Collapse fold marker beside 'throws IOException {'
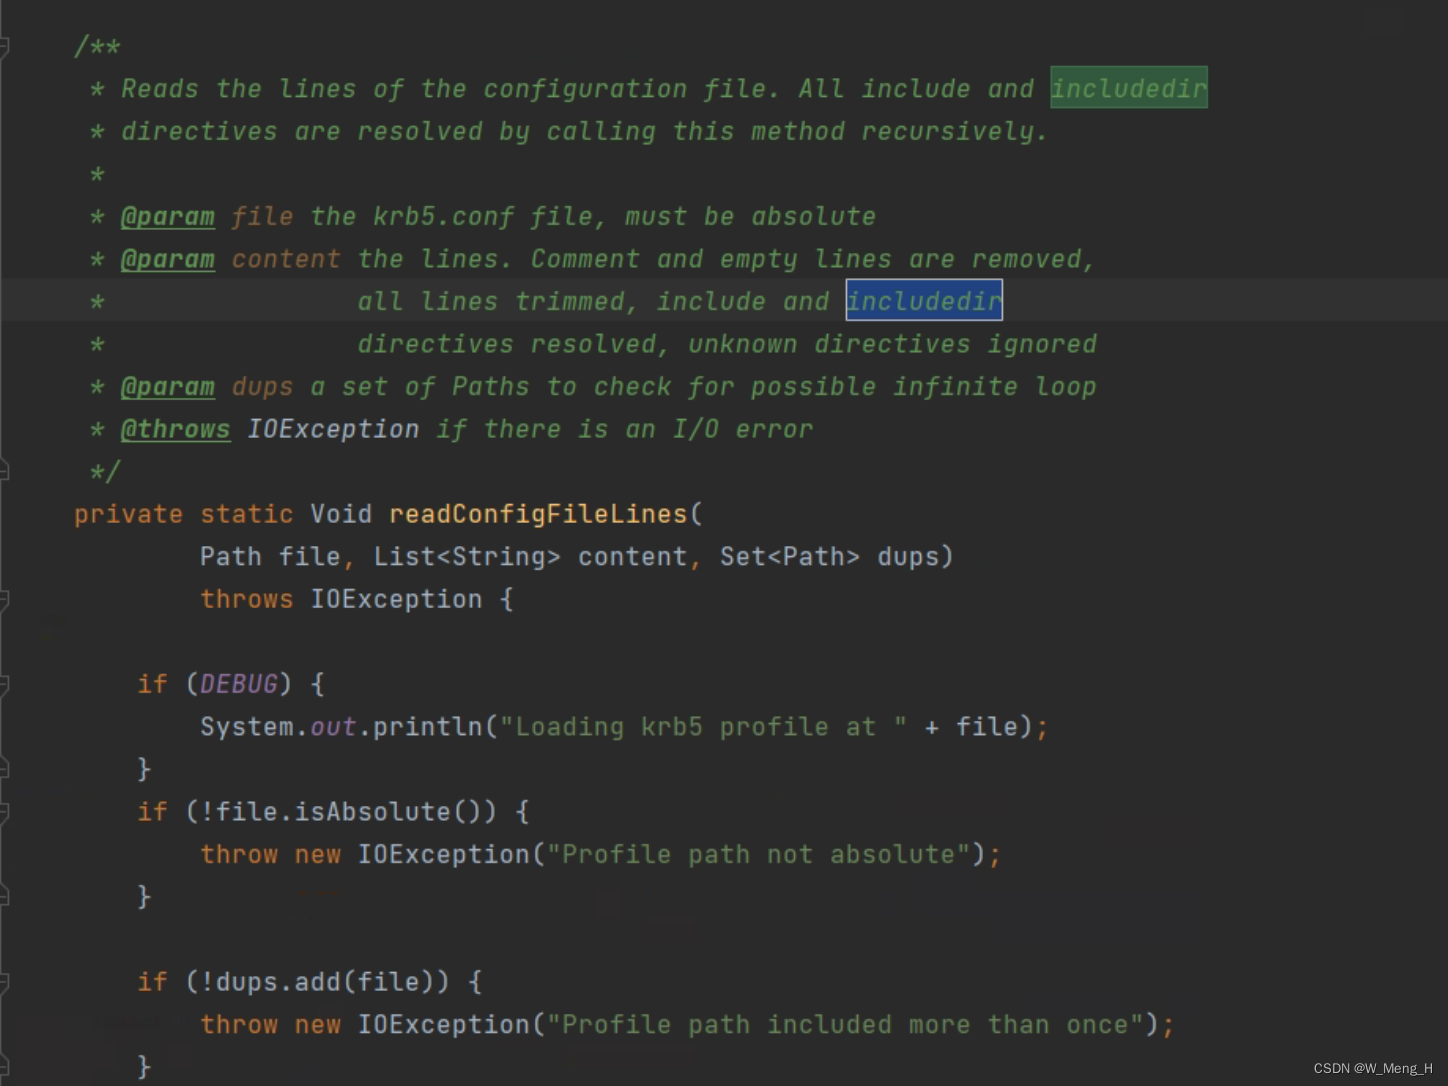 [4, 600]
